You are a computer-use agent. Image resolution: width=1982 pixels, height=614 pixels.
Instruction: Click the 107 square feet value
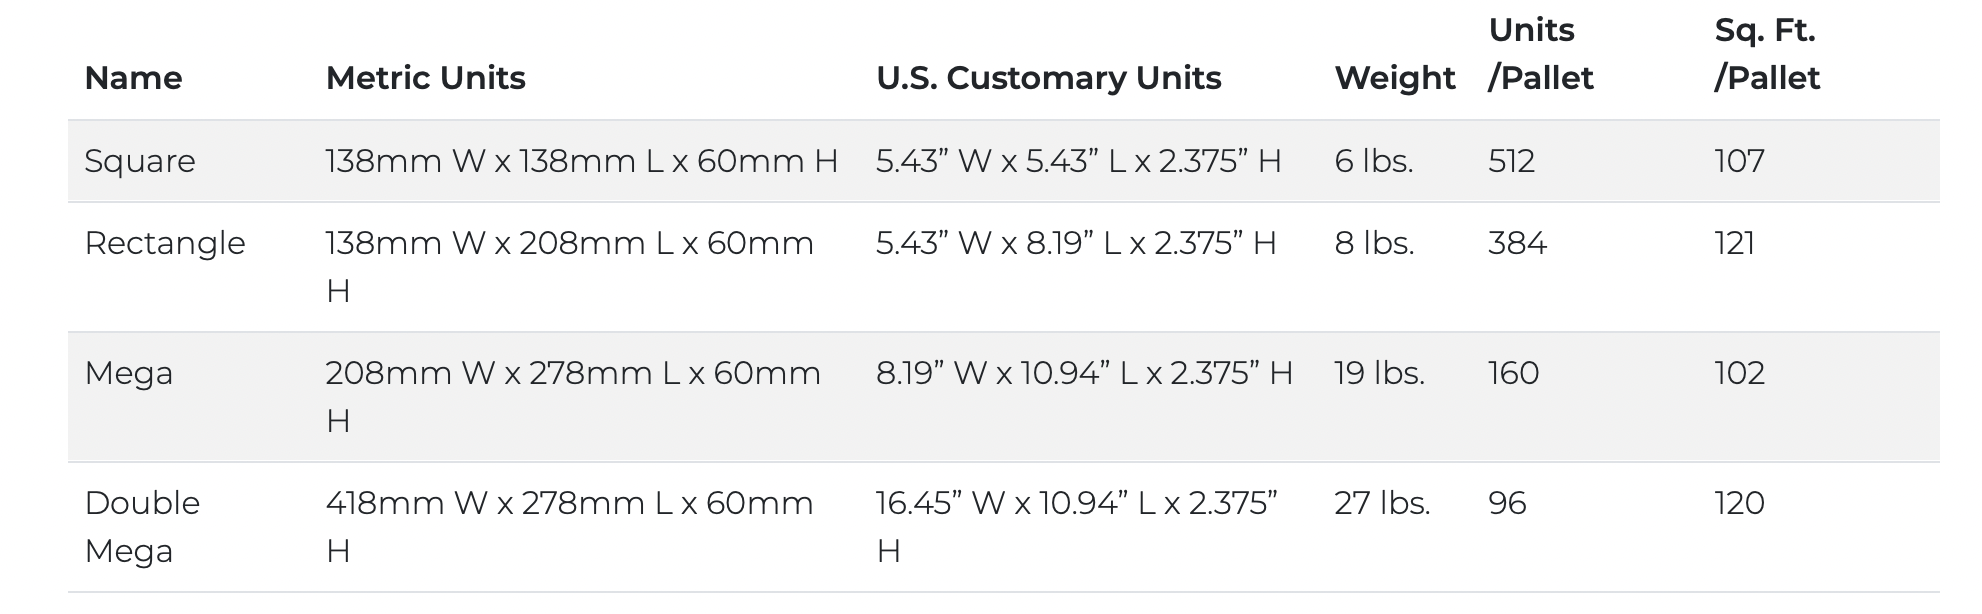click(x=1740, y=161)
